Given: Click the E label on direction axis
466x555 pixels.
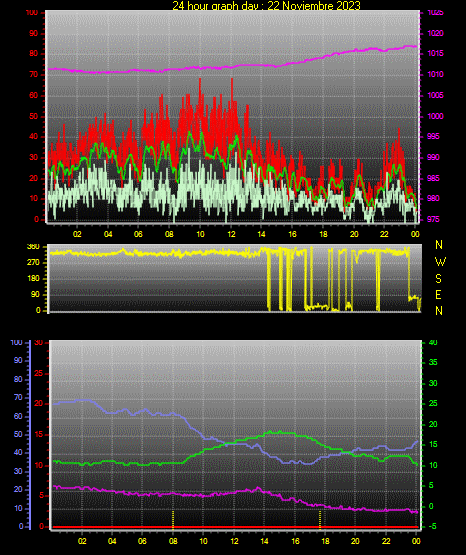Looking at the screenshot, I should pyautogui.click(x=438, y=294).
